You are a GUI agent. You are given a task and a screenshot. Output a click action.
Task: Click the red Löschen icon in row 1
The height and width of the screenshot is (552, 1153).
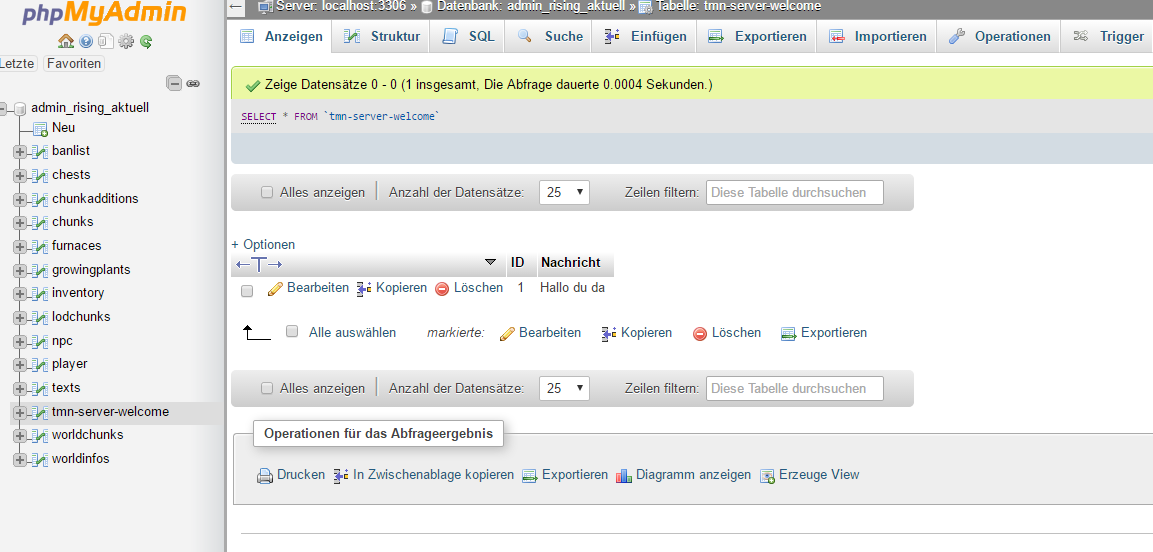(x=442, y=288)
